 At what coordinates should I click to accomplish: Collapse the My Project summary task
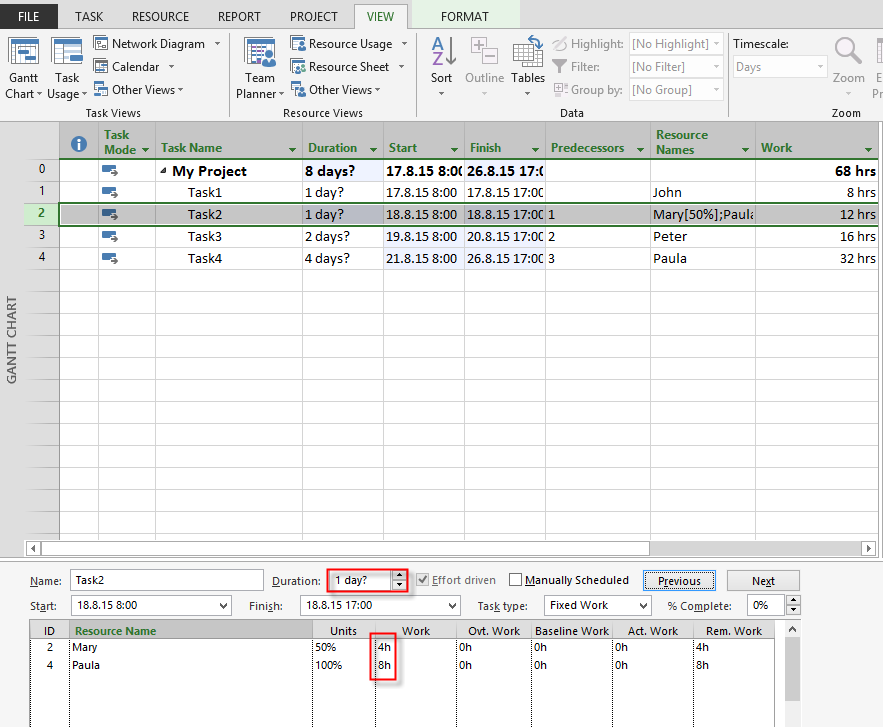(x=163, y=171)
